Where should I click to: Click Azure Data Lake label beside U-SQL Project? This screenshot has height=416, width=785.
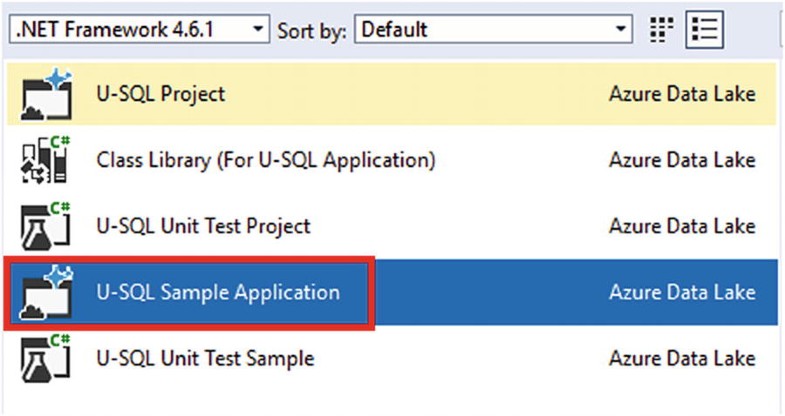click(682, 94)
